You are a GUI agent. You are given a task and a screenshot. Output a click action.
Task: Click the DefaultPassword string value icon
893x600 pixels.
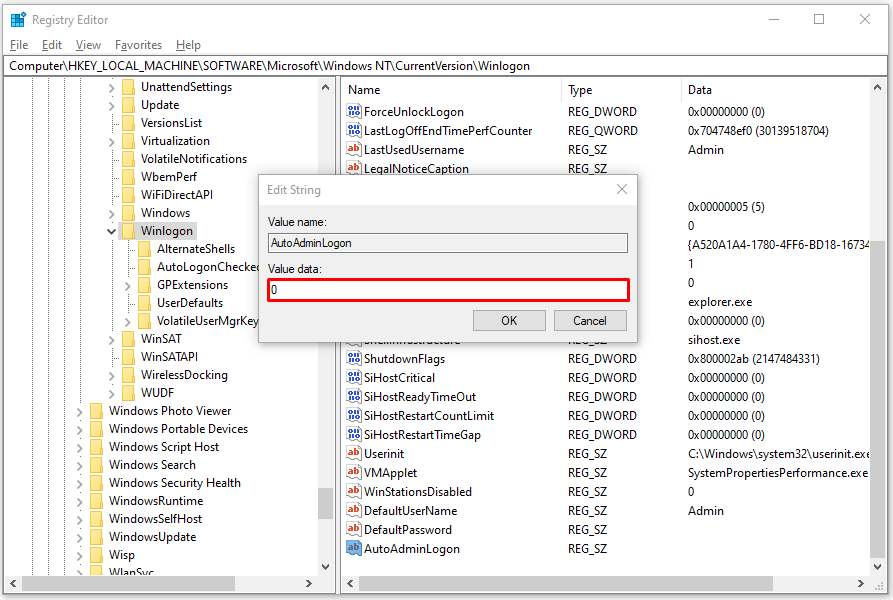click(x=354, y=529)
